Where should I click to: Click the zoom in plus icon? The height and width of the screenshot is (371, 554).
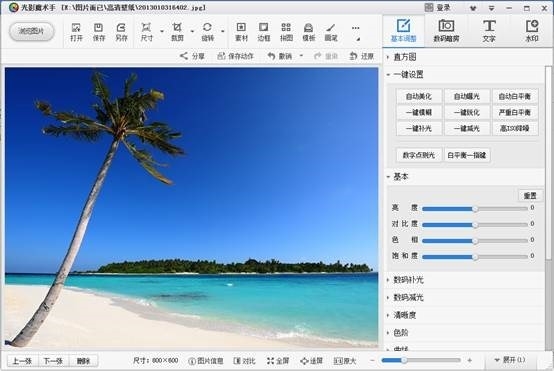[x=470, y=360]
